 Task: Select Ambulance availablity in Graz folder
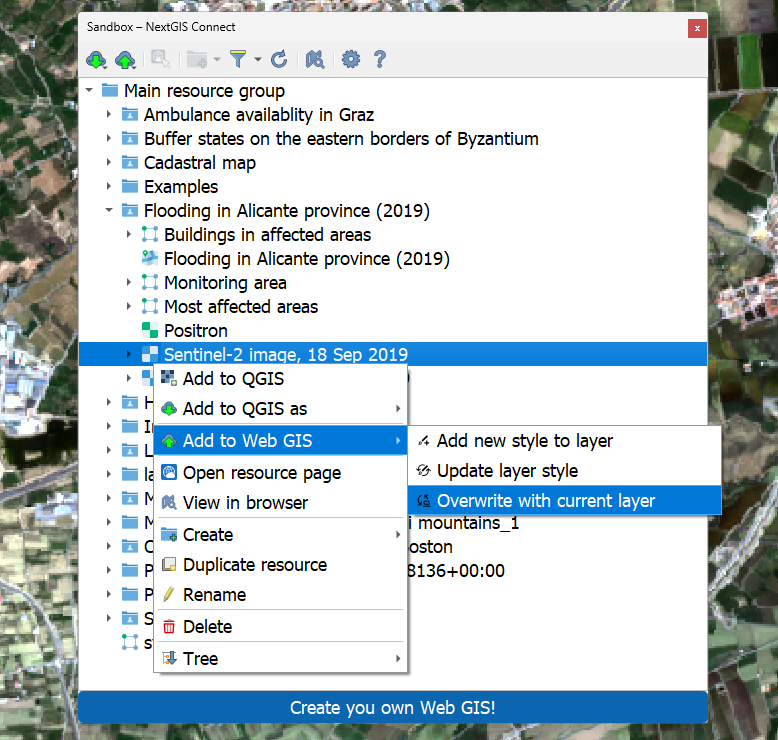click(259, 115)
